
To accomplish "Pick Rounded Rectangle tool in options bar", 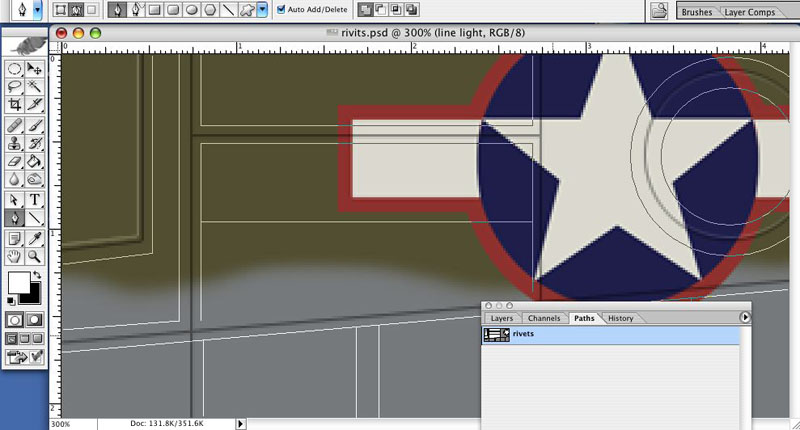I will (x=173, y=9).
